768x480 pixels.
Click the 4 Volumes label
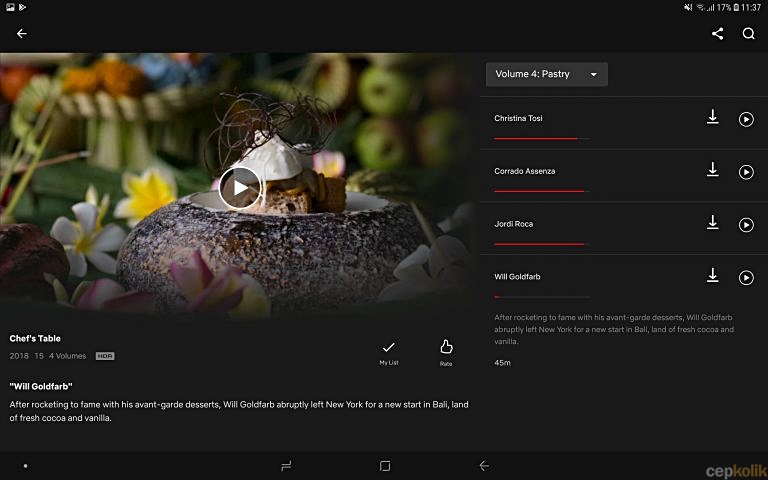pos(68,356)
